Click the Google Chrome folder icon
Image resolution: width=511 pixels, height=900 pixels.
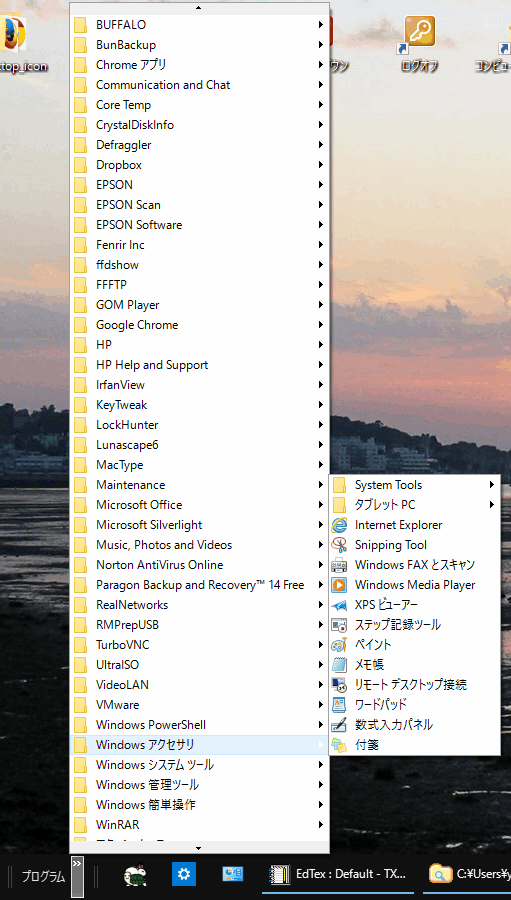80,325
